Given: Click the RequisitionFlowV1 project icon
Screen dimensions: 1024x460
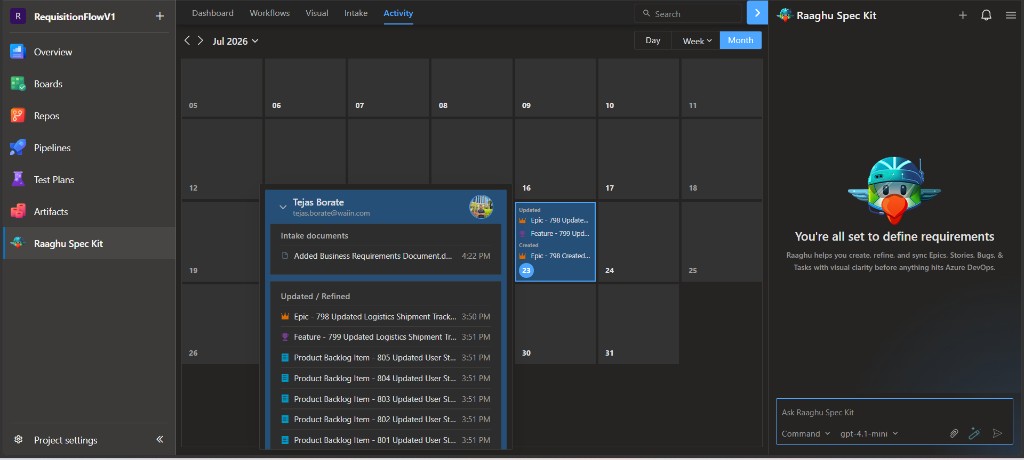Looking at the screenshot, I should [18, 16].
